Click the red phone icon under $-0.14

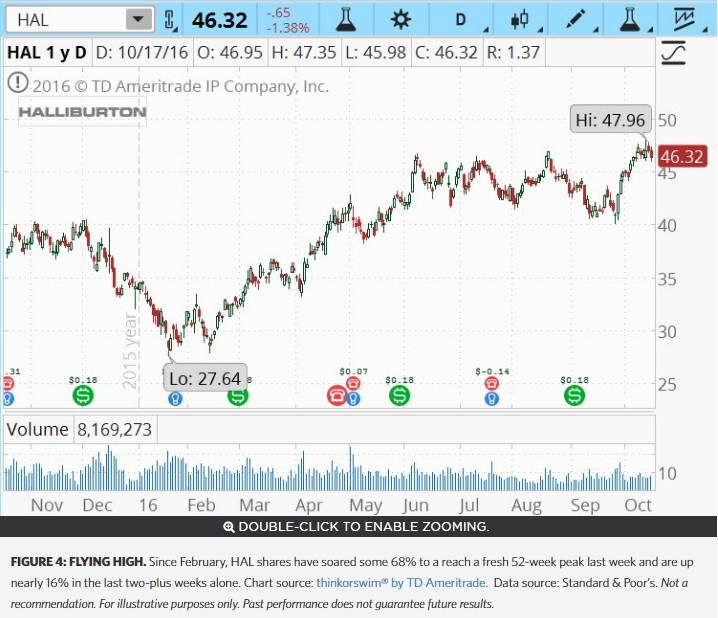[x=491, y=383]
